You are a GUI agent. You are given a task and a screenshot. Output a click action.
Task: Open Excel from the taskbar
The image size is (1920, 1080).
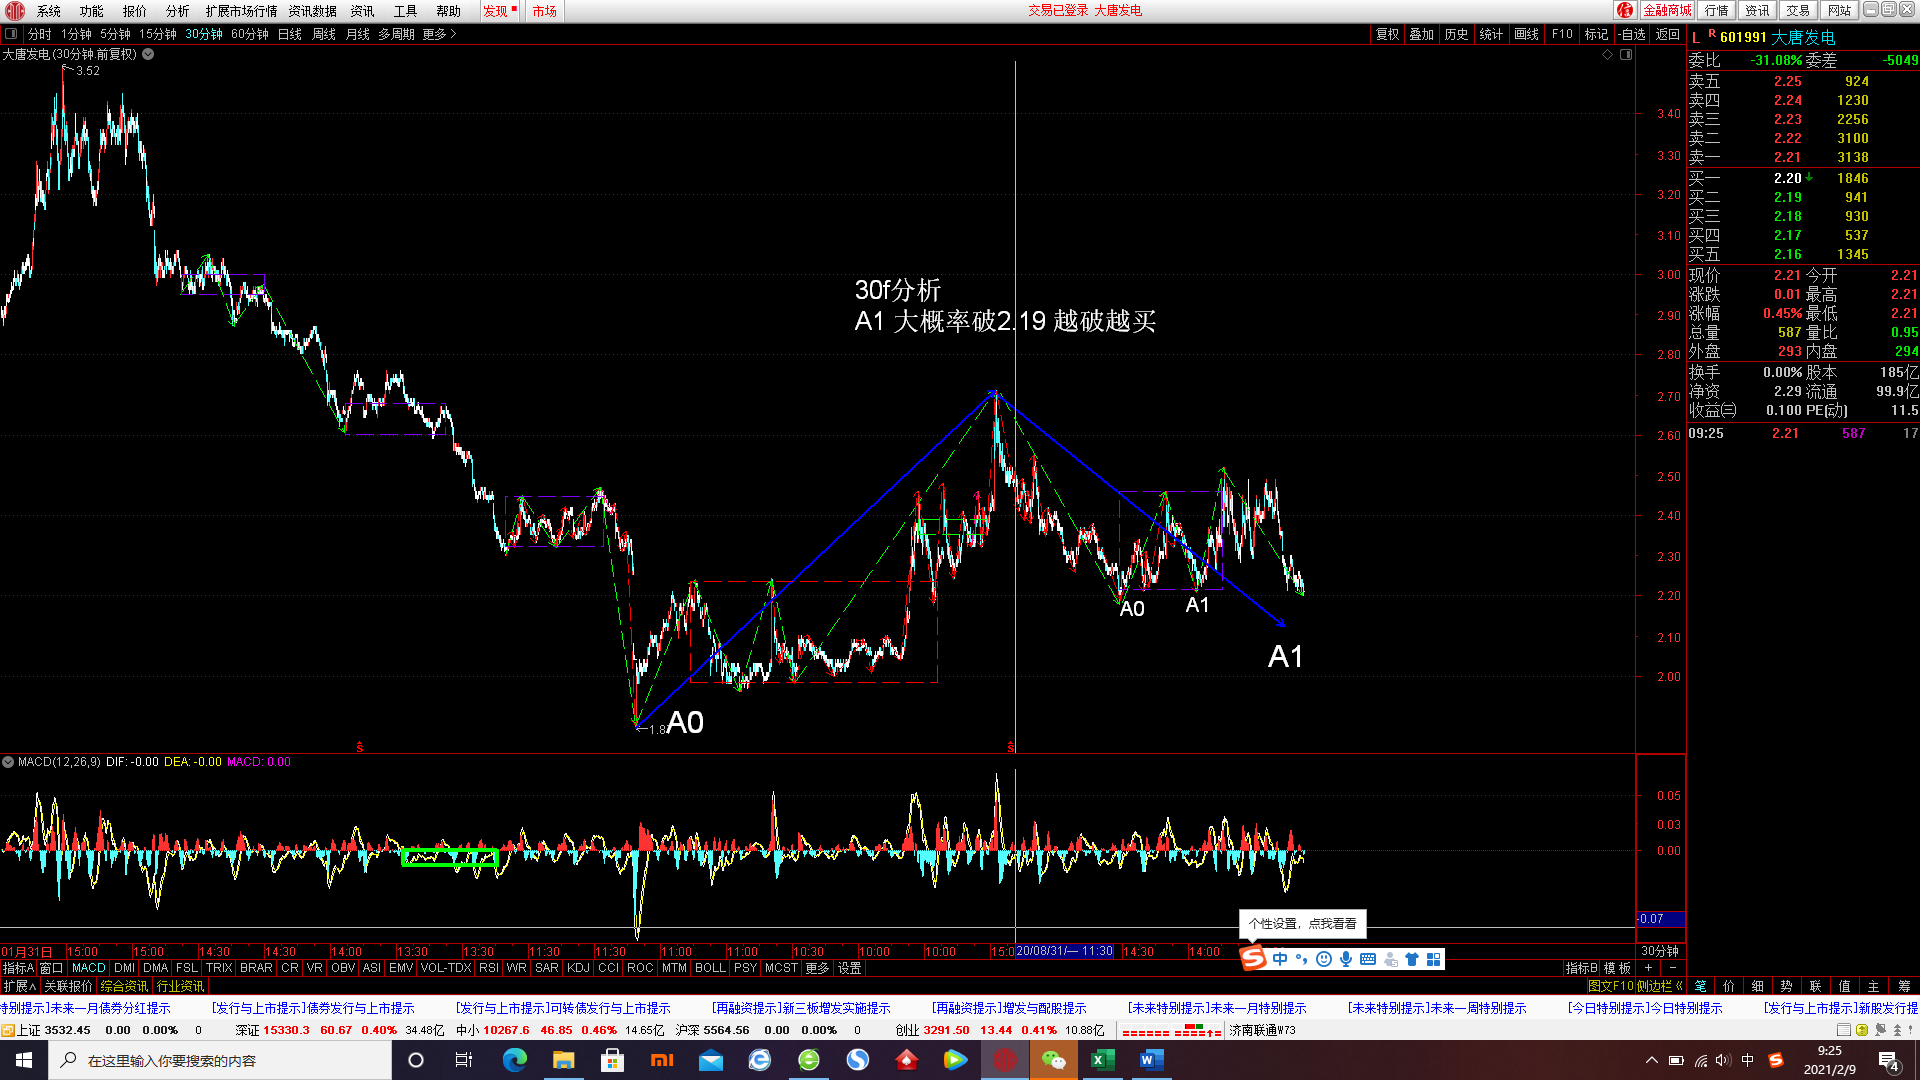(x=1102, y=1060)
